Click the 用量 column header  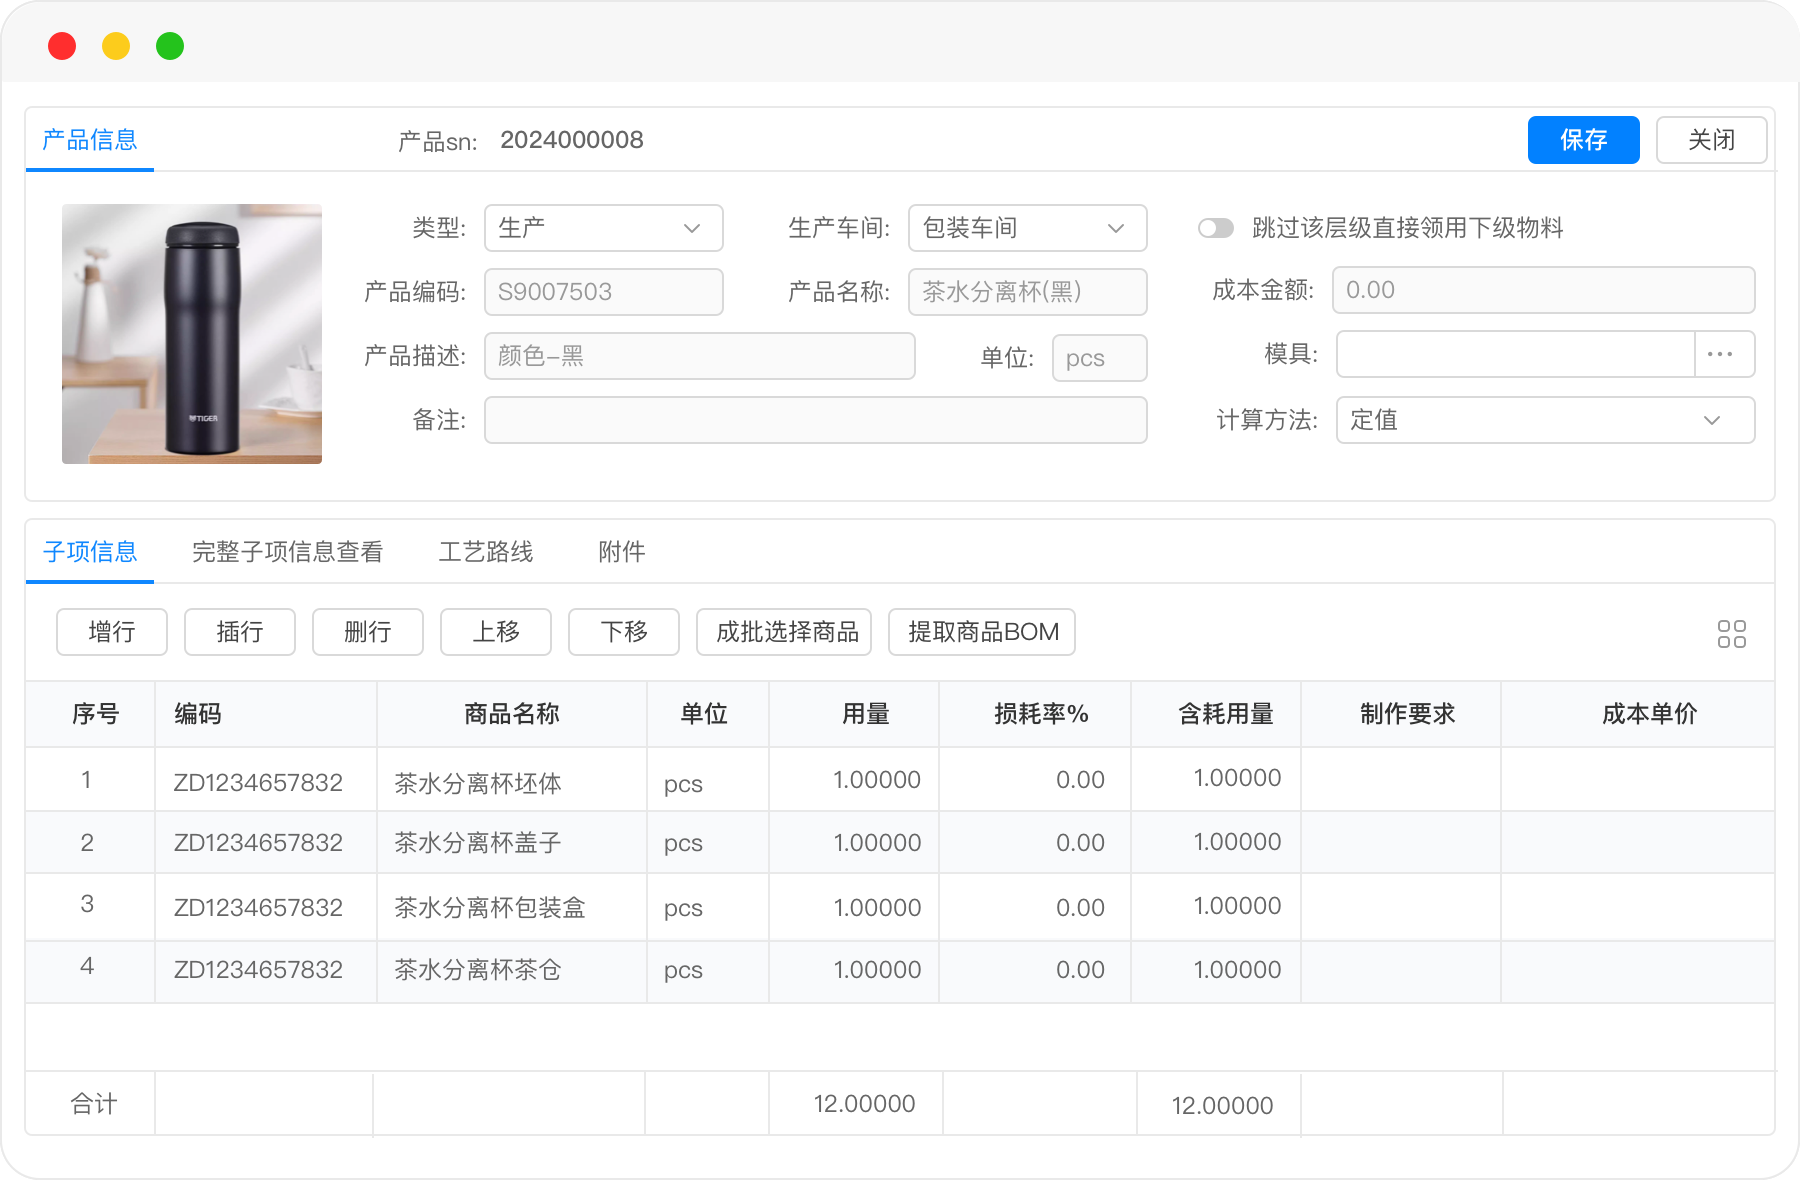[x=854, y=714]
